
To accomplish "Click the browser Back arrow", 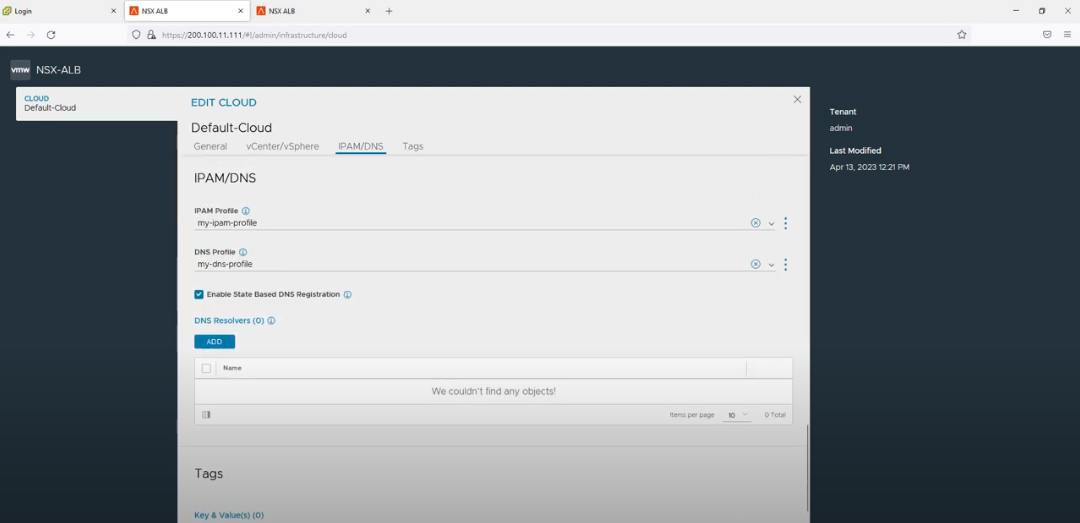I will (x=10, y=34).
